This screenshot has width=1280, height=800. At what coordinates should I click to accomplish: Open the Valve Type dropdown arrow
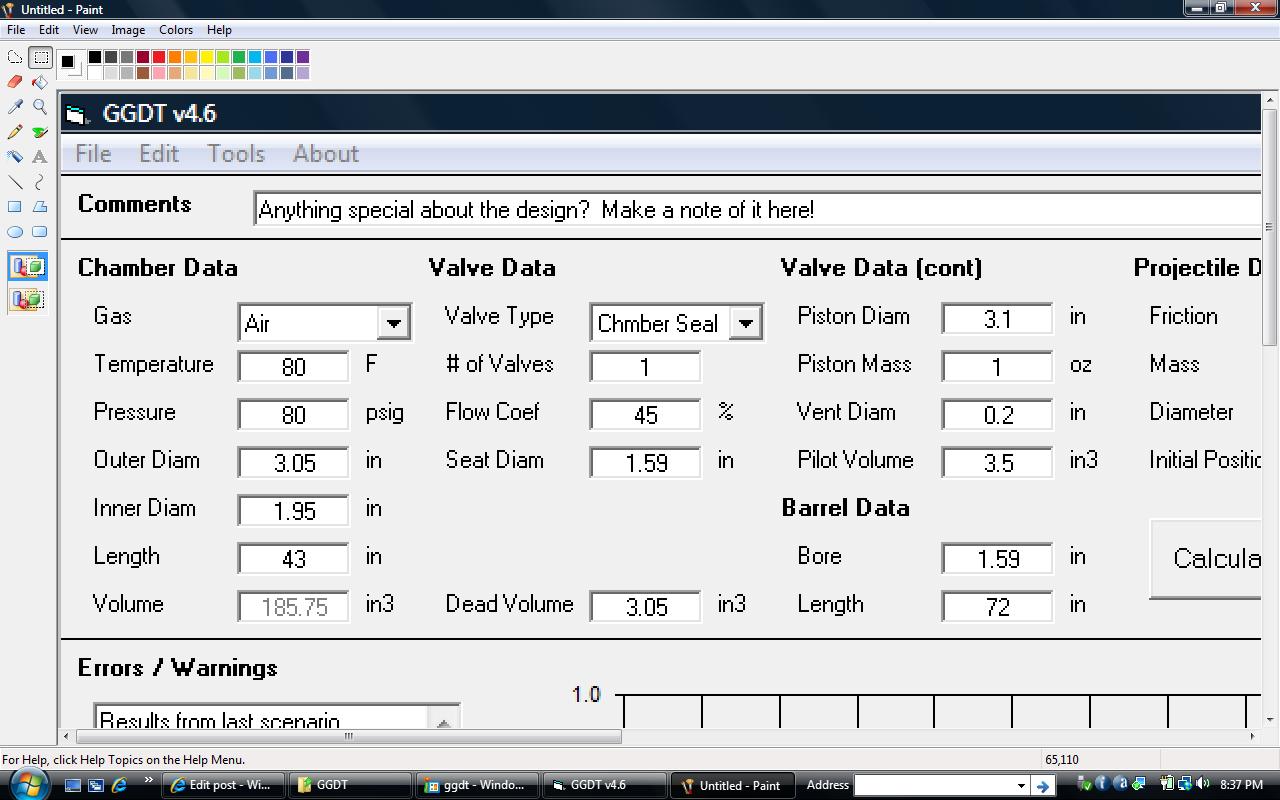tap(745, 323)
